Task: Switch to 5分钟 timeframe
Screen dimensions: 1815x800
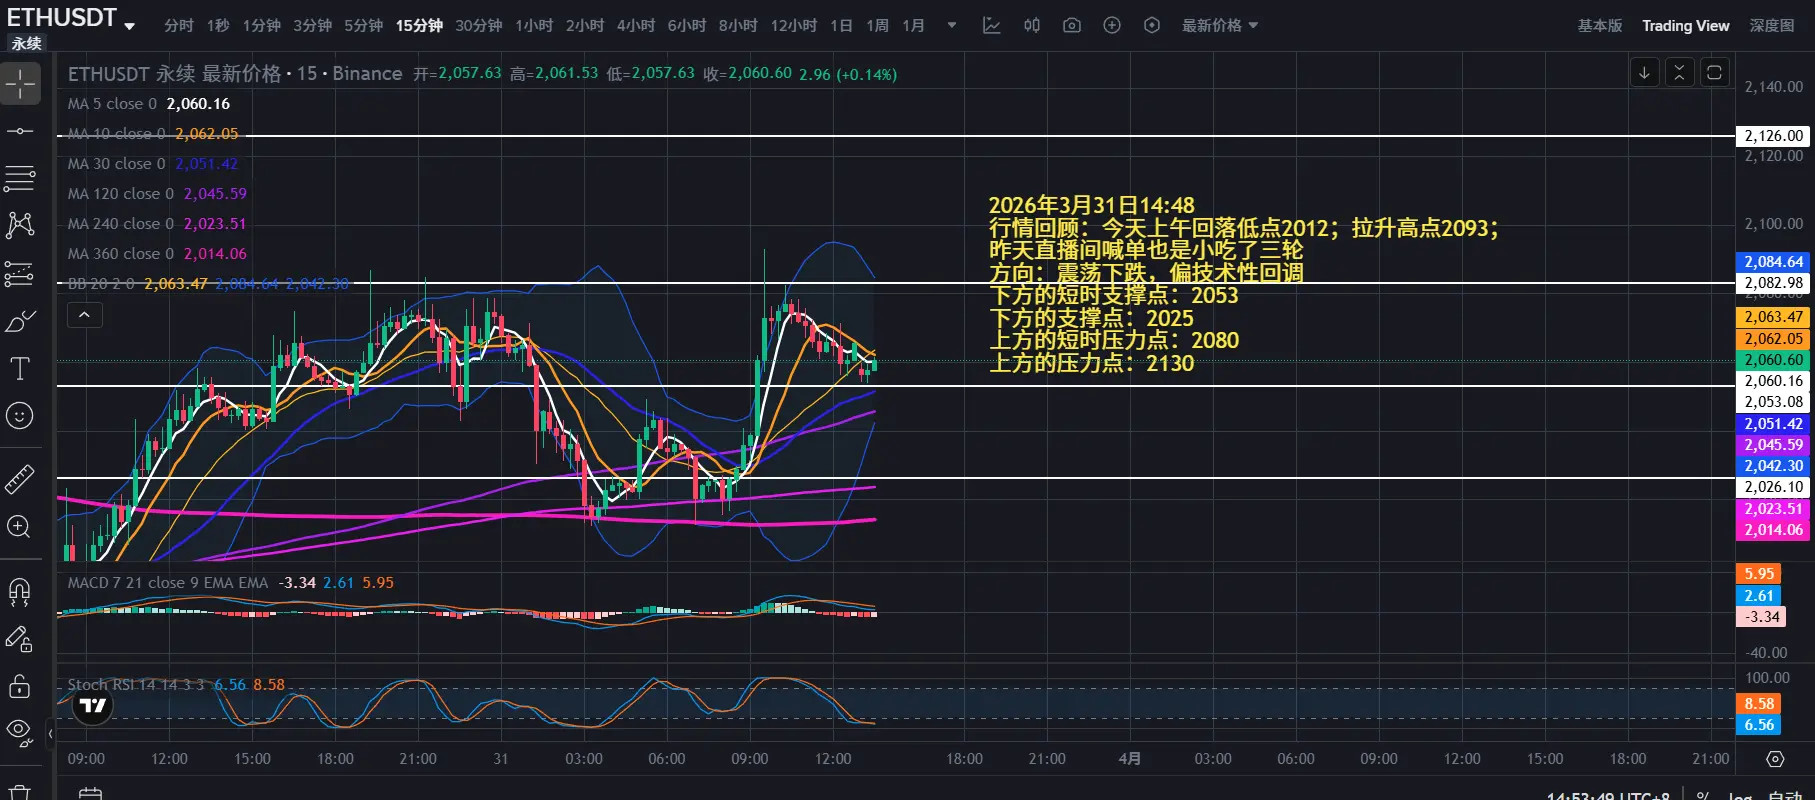Action: (x=364, y=25)
